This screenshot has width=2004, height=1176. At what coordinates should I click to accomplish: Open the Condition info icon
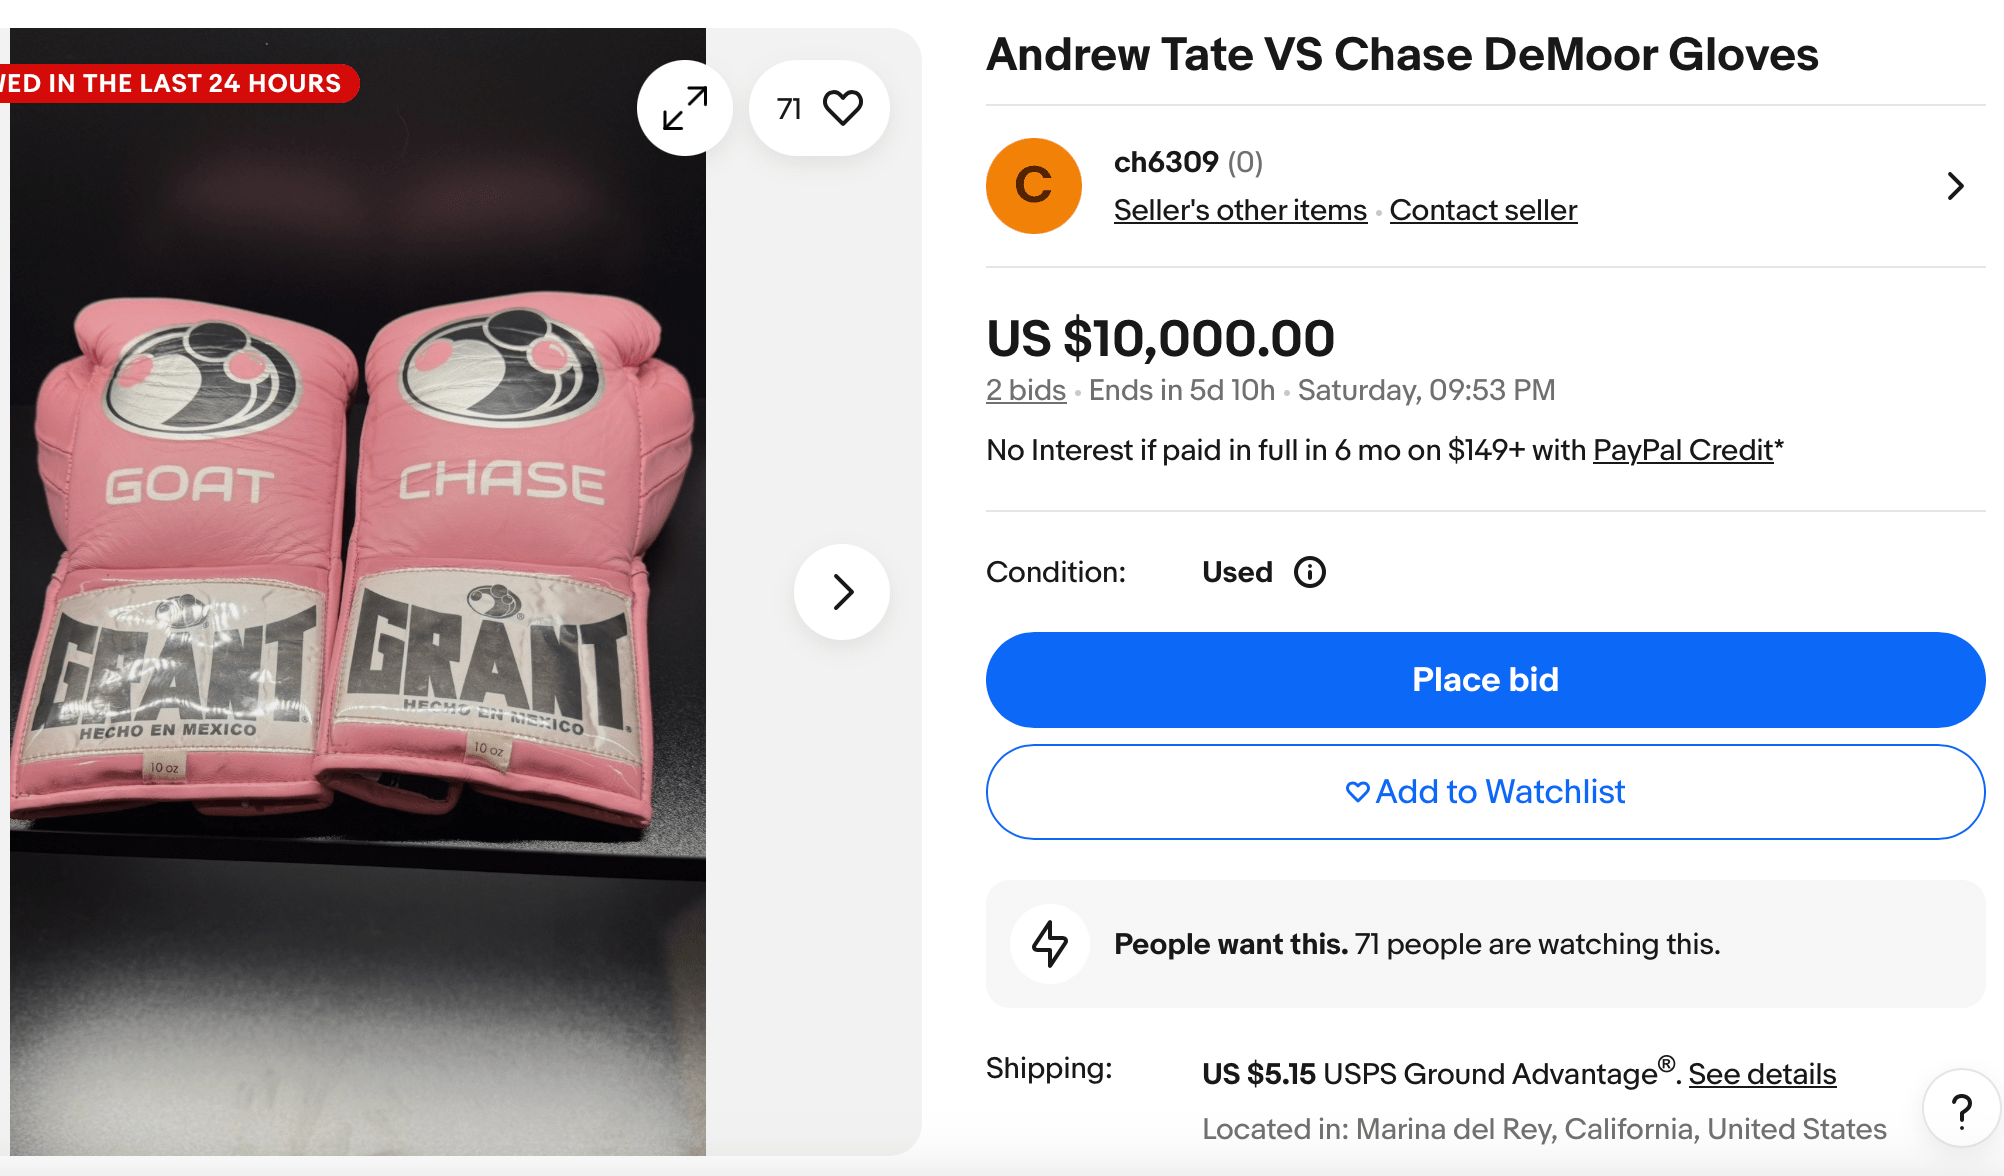click(1309, 572)
